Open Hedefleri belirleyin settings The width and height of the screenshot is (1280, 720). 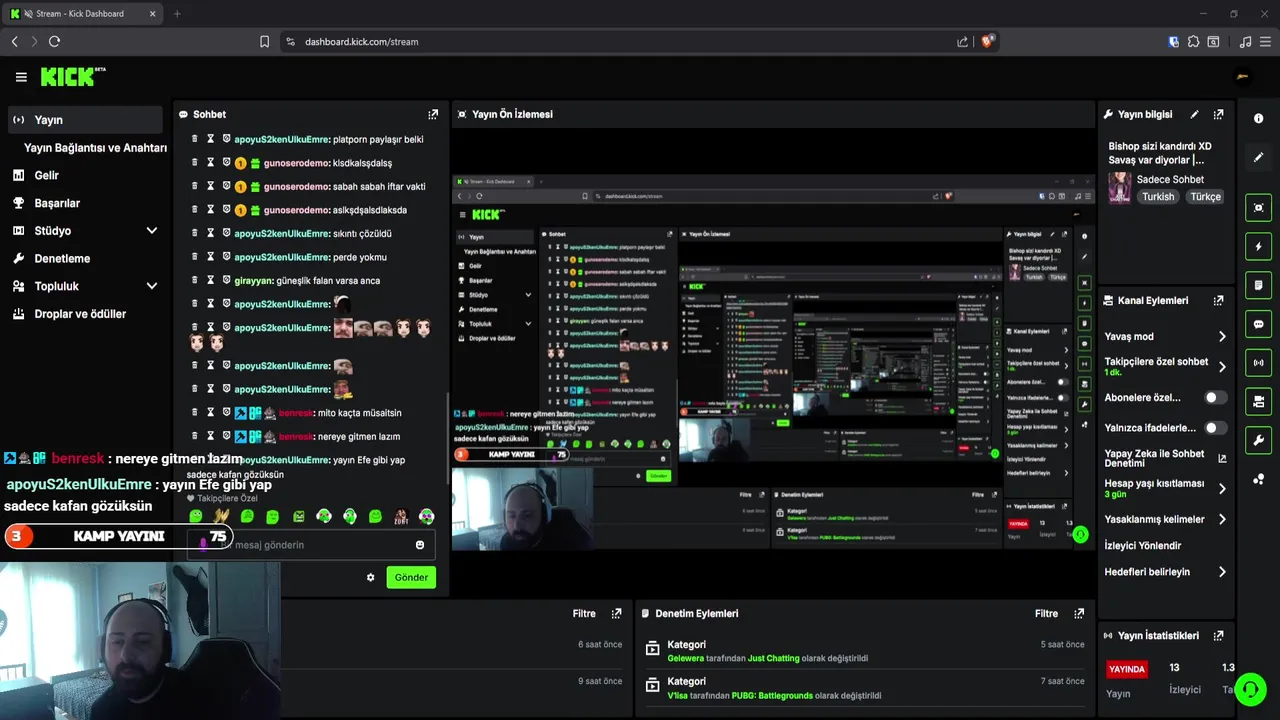(x=1222, y=572)
